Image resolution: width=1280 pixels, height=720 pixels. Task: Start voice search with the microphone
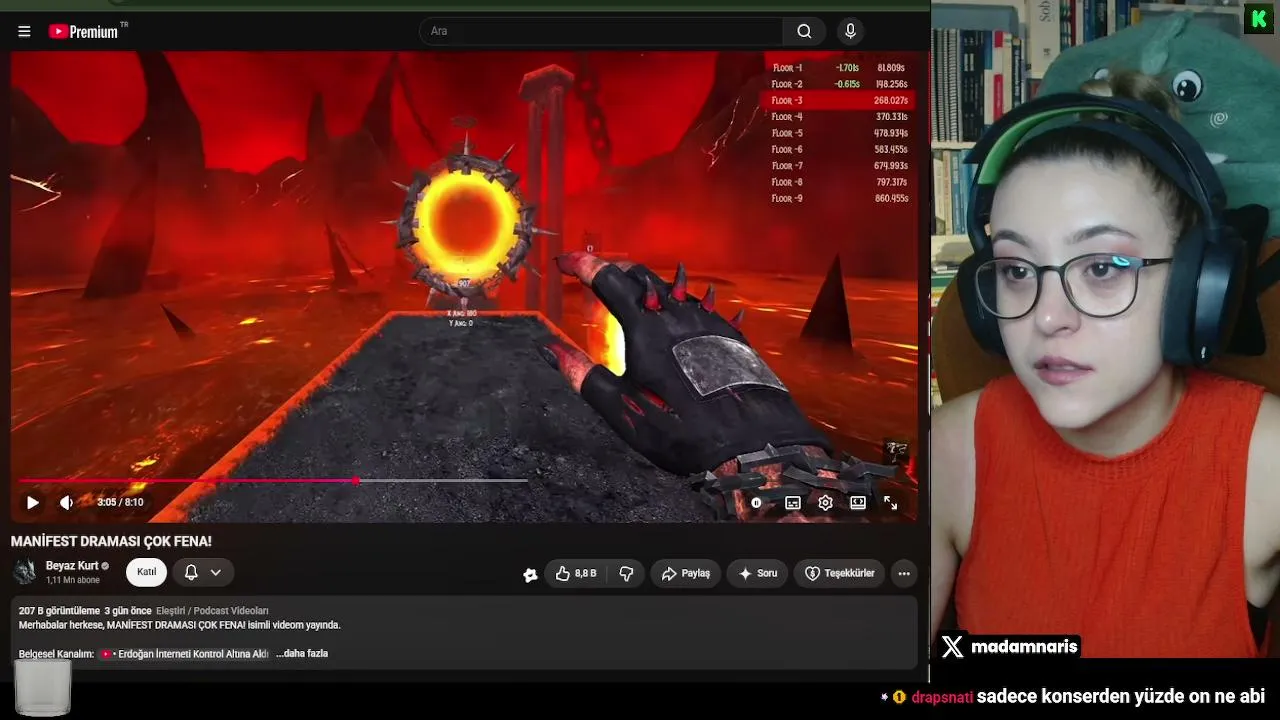tap(850, 31)
